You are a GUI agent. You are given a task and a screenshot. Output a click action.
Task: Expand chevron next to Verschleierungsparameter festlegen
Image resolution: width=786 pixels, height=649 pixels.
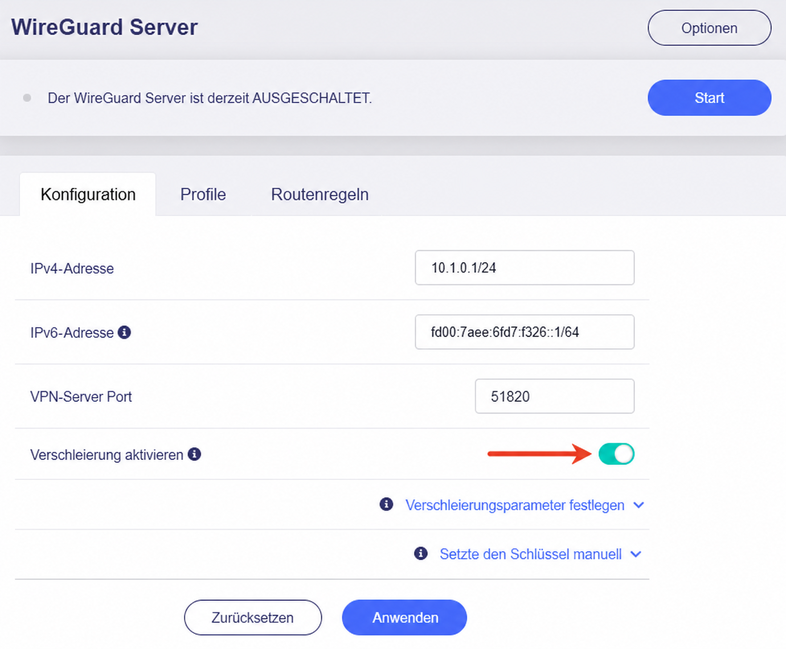click(639, 505)
